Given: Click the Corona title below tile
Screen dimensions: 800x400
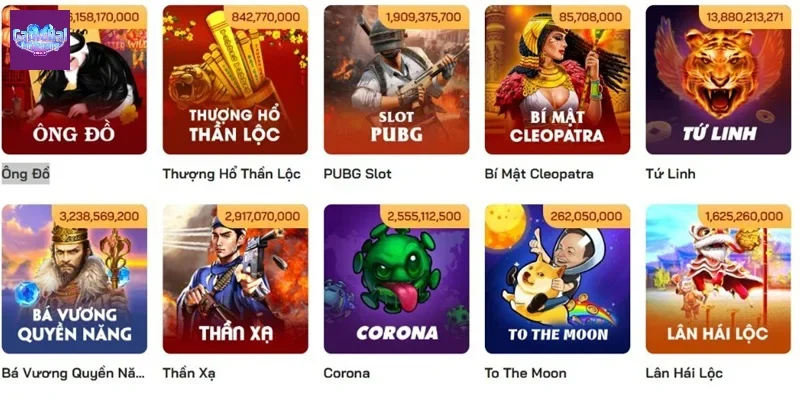Looking at the screenshot, I should coord(347,373).
